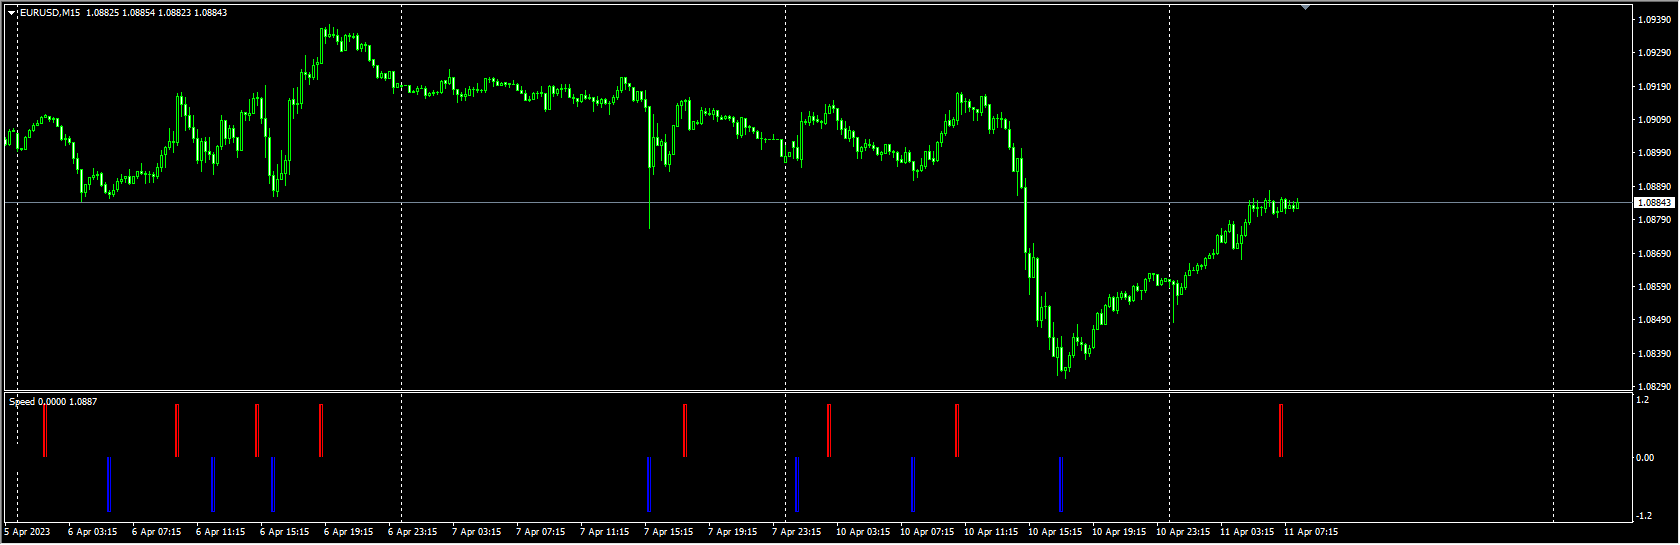Click indicator scale value 0.00
This screenshot has height=545, width=1680.
tap(1645, 458)
